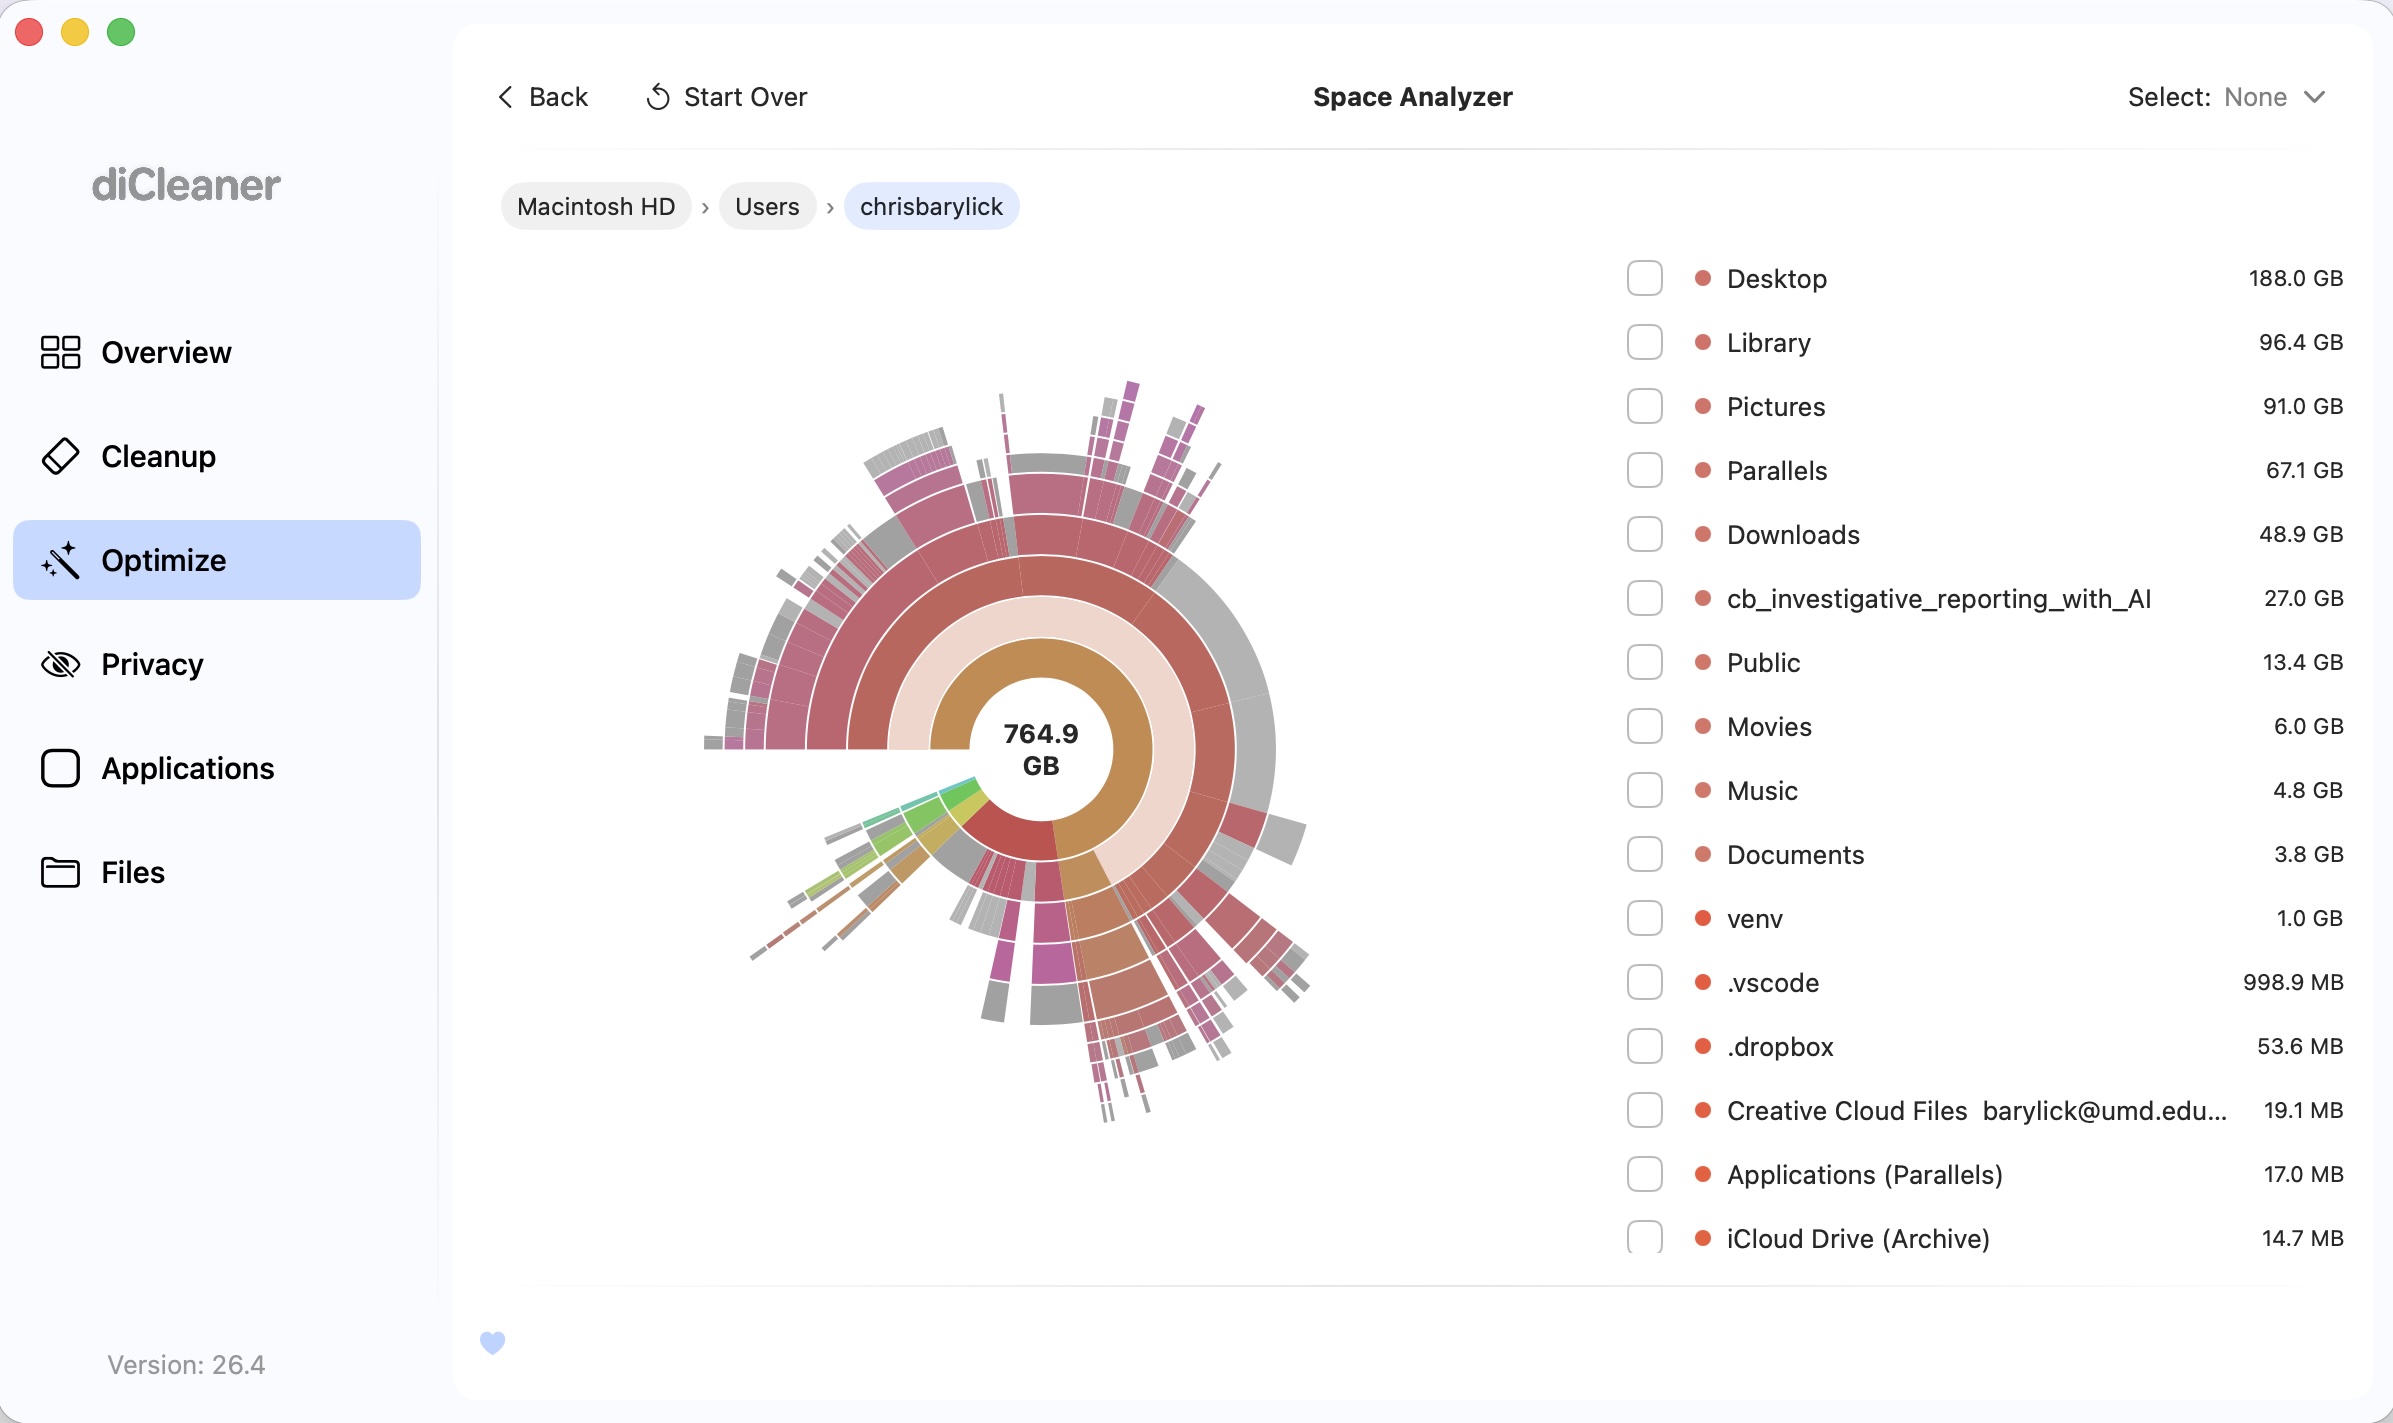Image resolution: width=2393 pixels, height=1423 pixels.
Task: Click the 998.9 MB size value
Action: click(2293, 982)
